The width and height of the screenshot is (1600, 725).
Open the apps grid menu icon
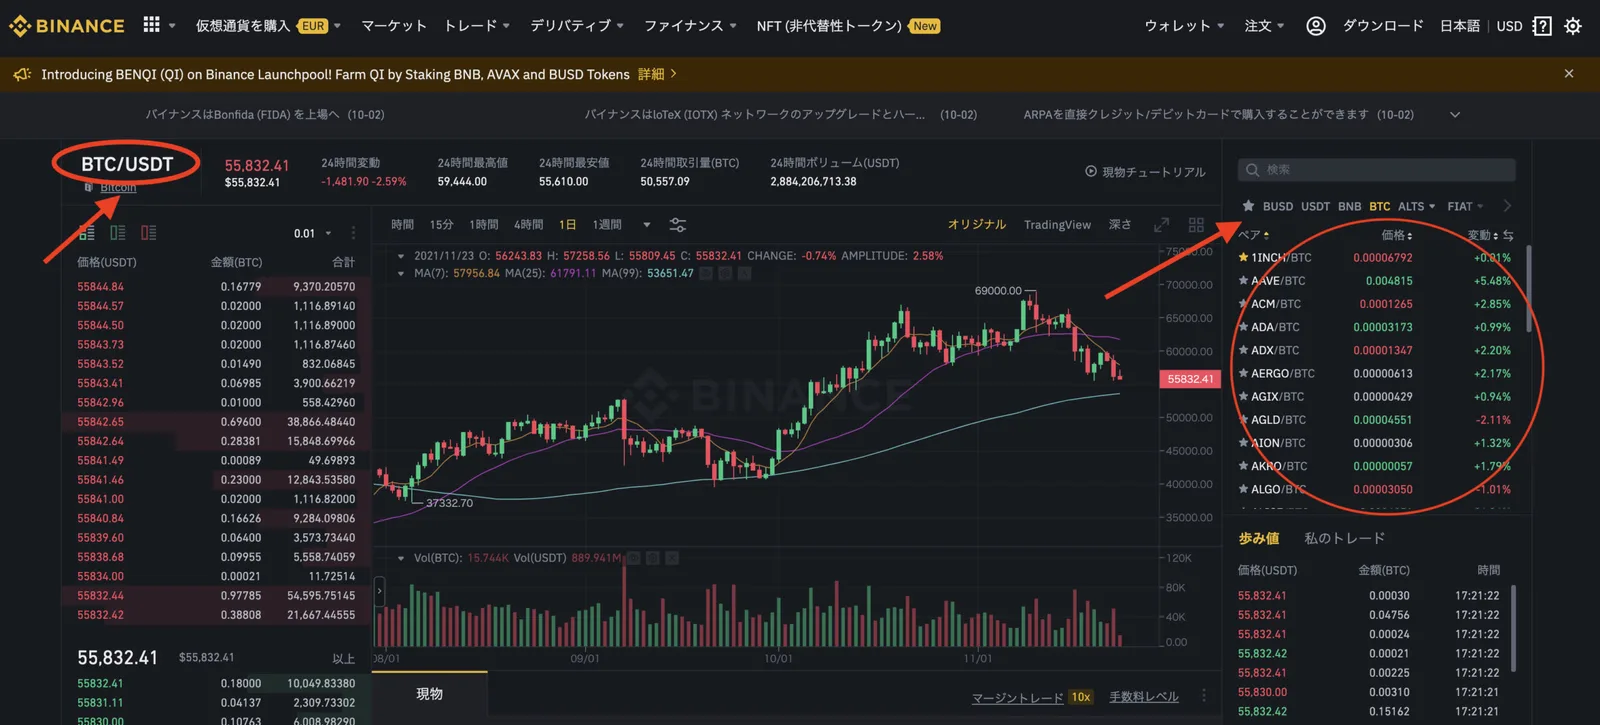(151, 25)
